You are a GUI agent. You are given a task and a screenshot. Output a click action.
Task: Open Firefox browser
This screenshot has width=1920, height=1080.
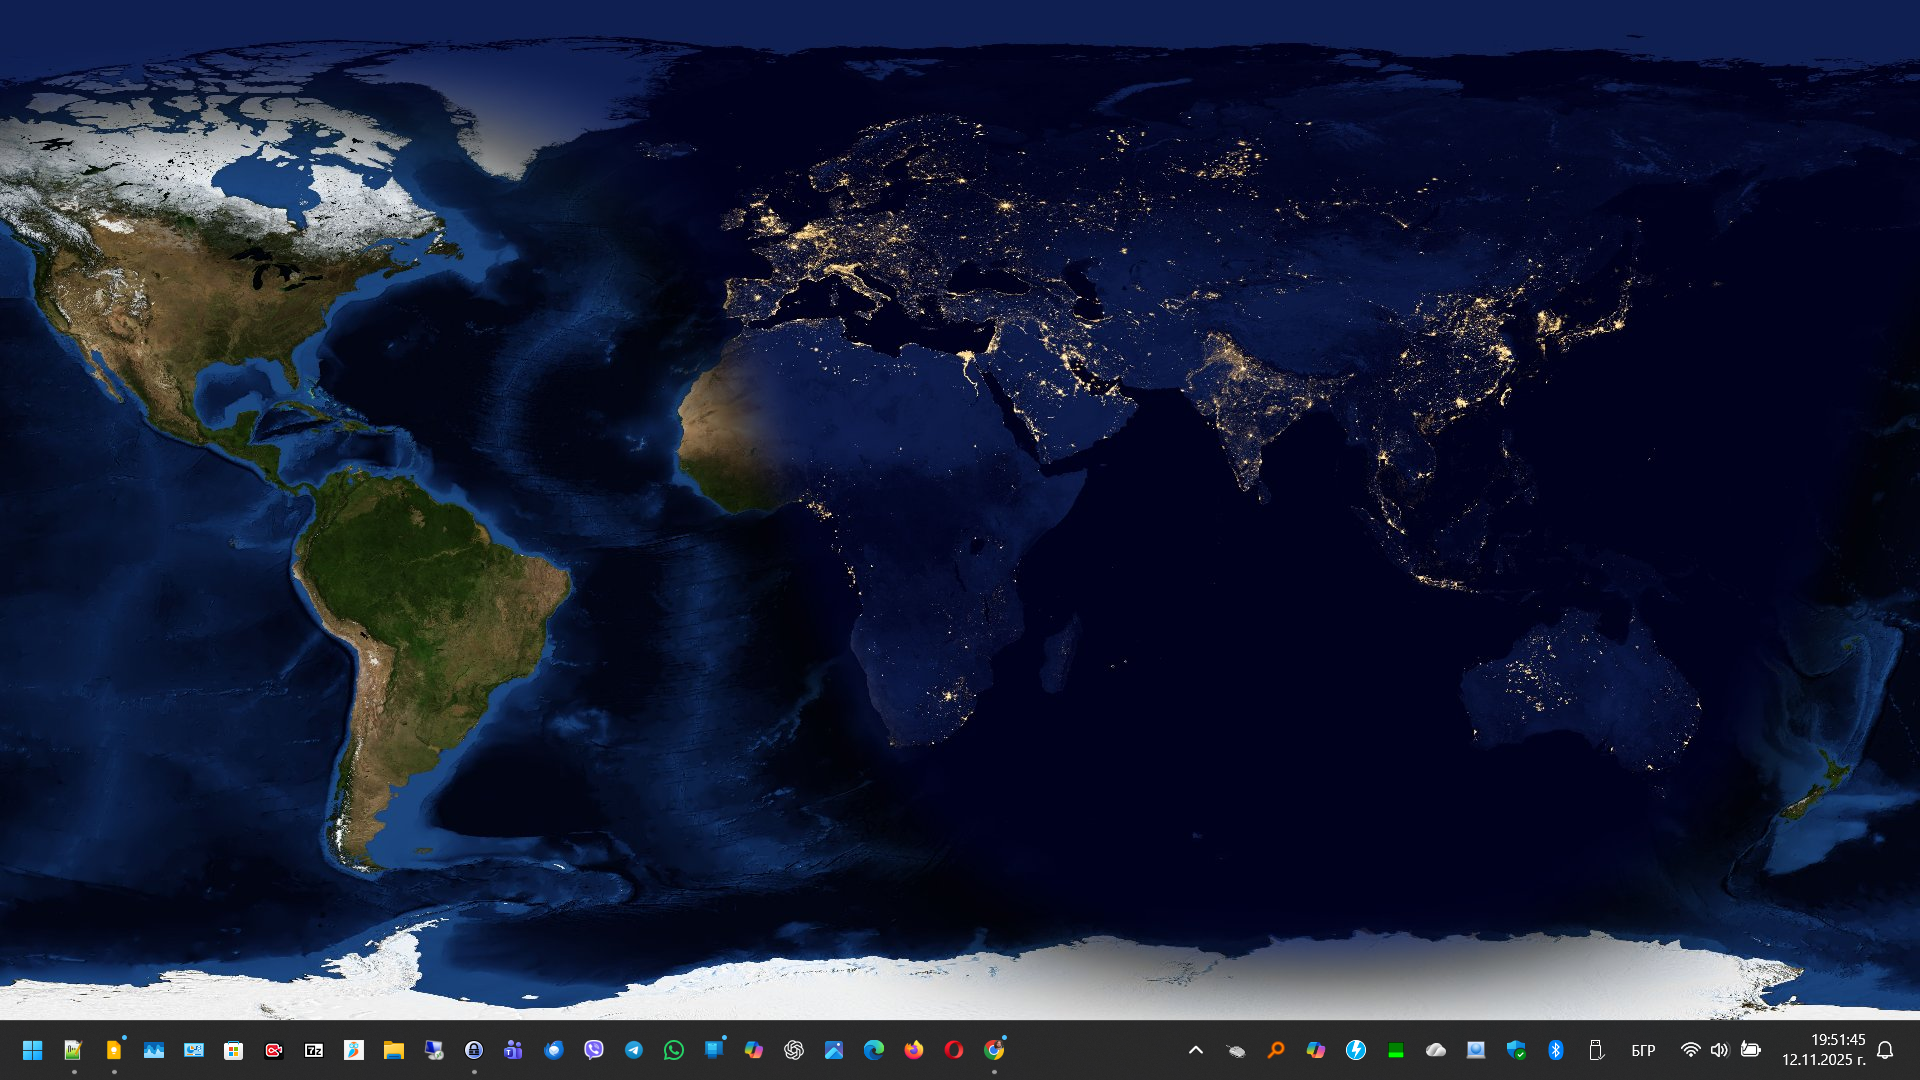click(914, 1050)
